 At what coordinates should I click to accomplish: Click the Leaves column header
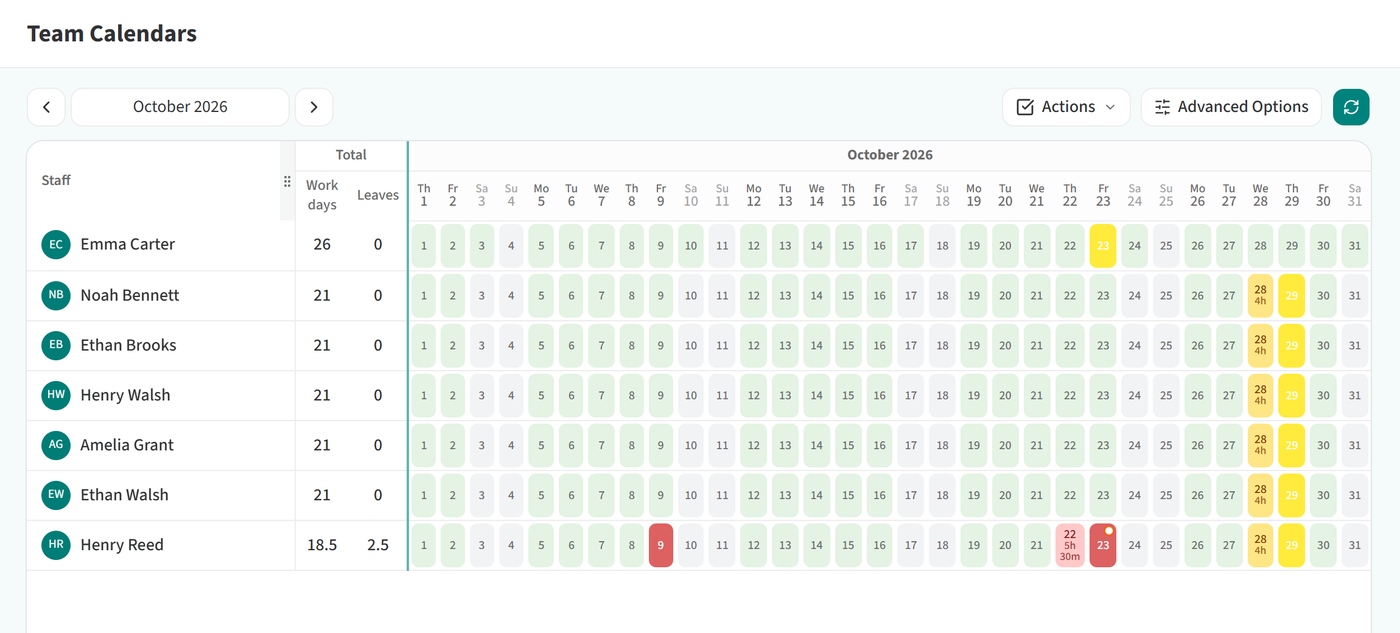(x=378, y=195)
